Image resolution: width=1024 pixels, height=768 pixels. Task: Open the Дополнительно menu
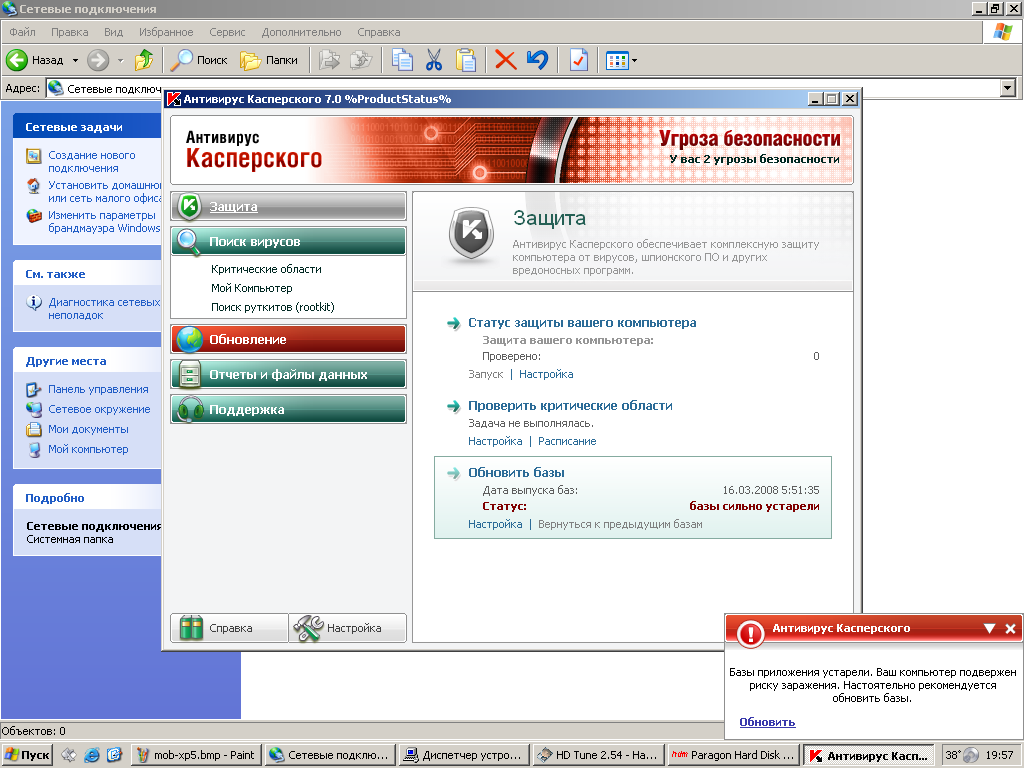point(301,32)
